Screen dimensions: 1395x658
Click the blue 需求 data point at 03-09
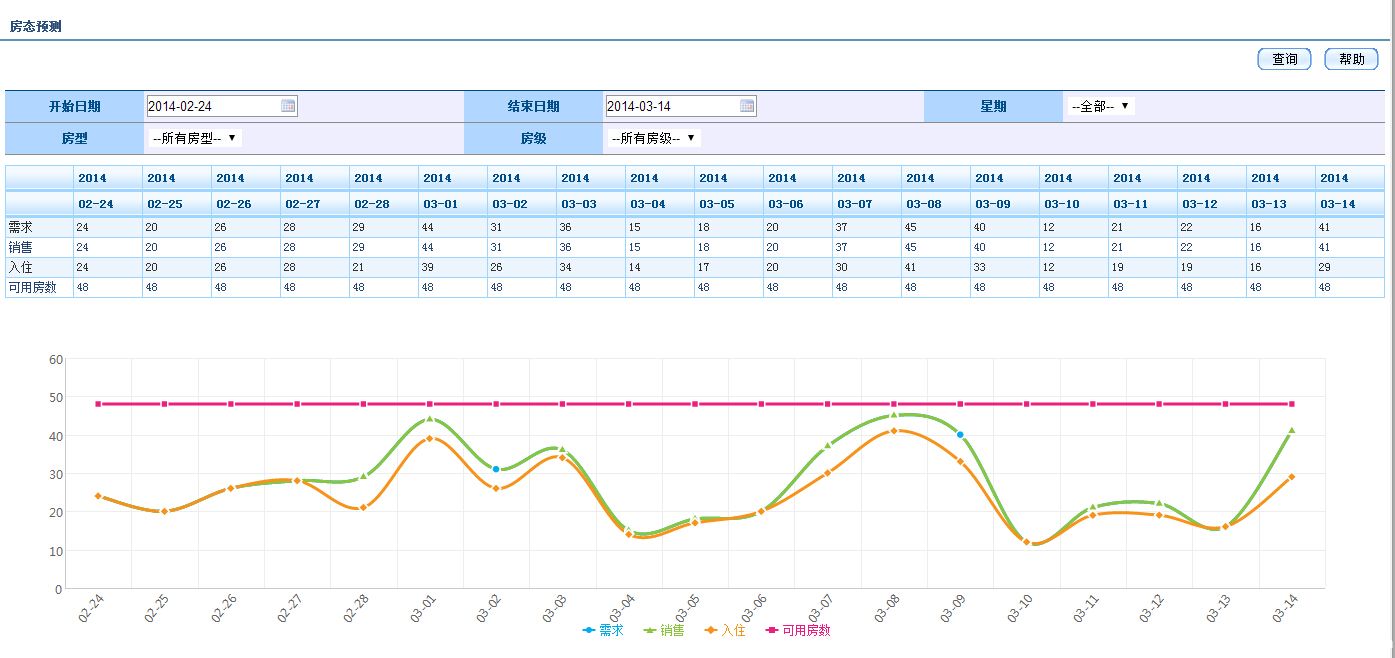pyautogui.click(x=960, y=435)
